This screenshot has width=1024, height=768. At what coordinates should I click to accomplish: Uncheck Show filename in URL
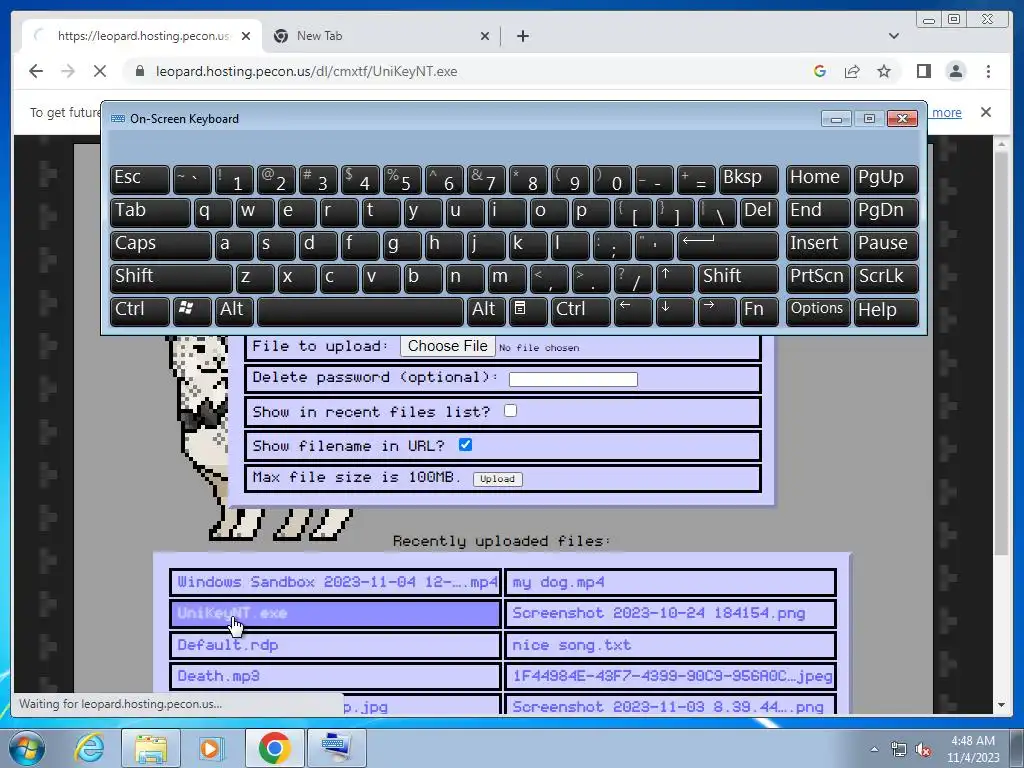[465, 445]
